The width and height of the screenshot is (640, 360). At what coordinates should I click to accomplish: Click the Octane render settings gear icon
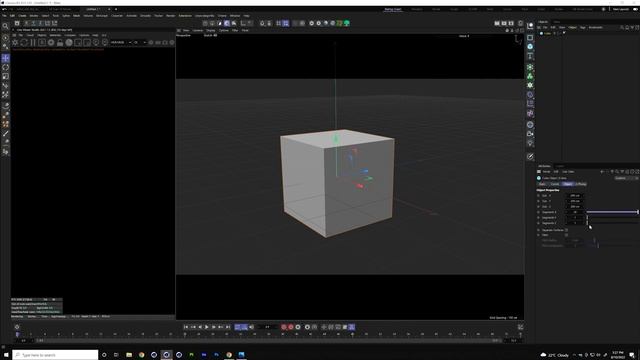click(51, 42)
